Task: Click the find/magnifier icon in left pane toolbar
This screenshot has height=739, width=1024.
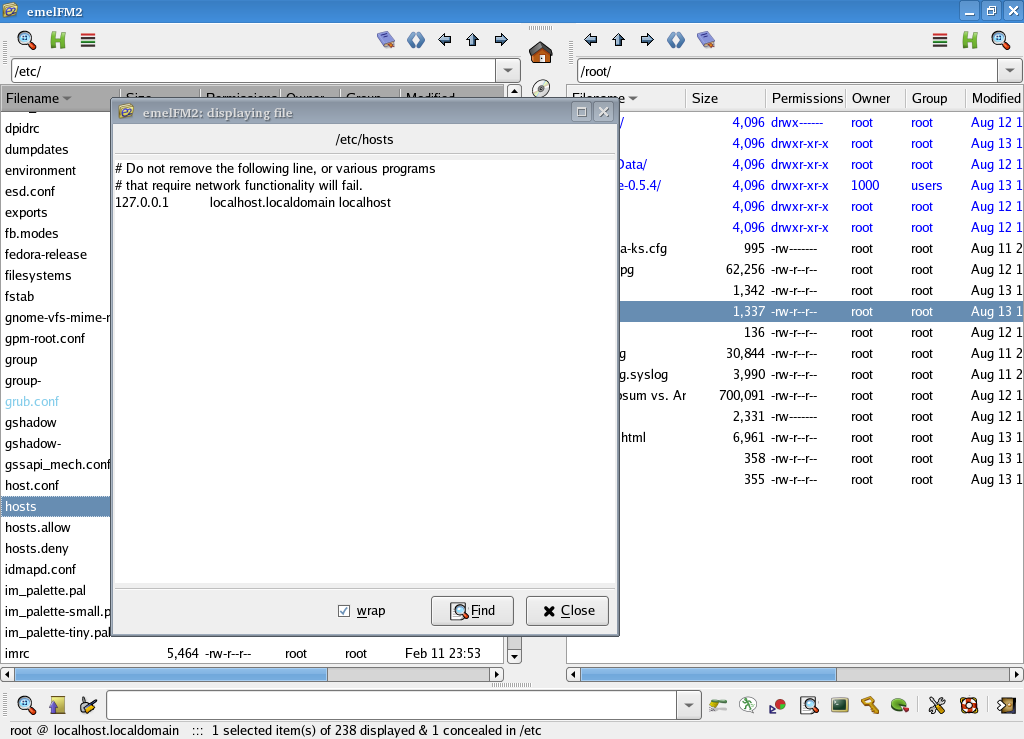Action: (x=27, y=40)
